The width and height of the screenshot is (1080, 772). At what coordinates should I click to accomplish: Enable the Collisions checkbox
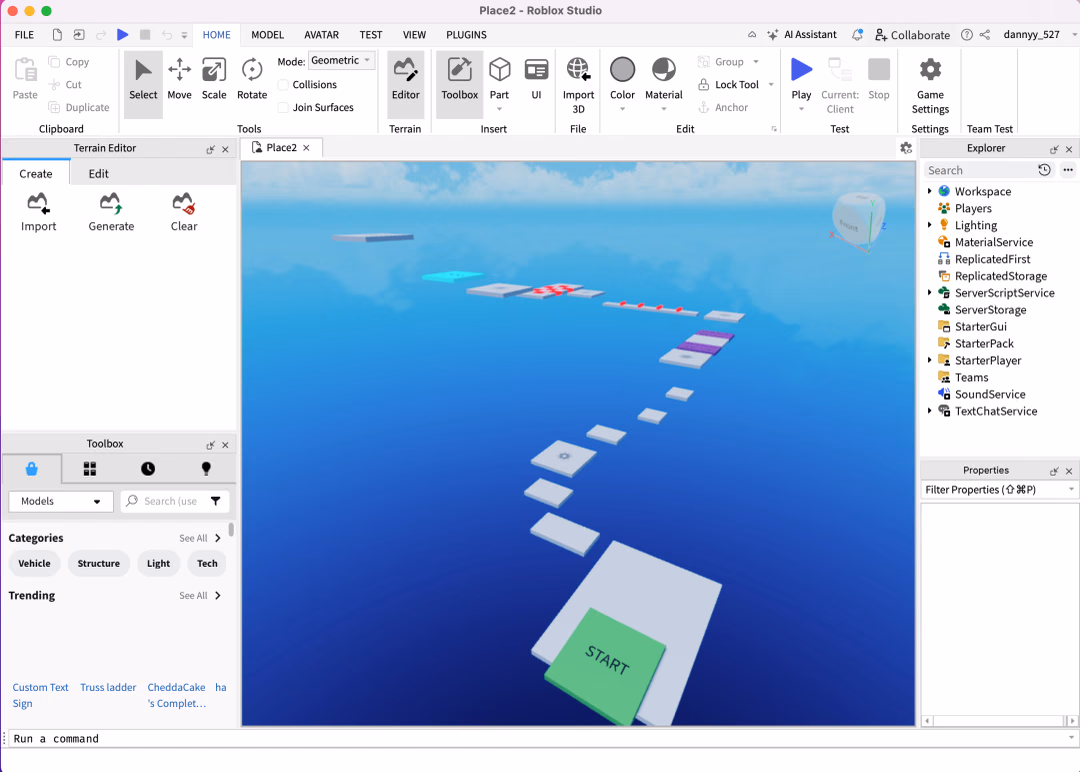[283, 85]
